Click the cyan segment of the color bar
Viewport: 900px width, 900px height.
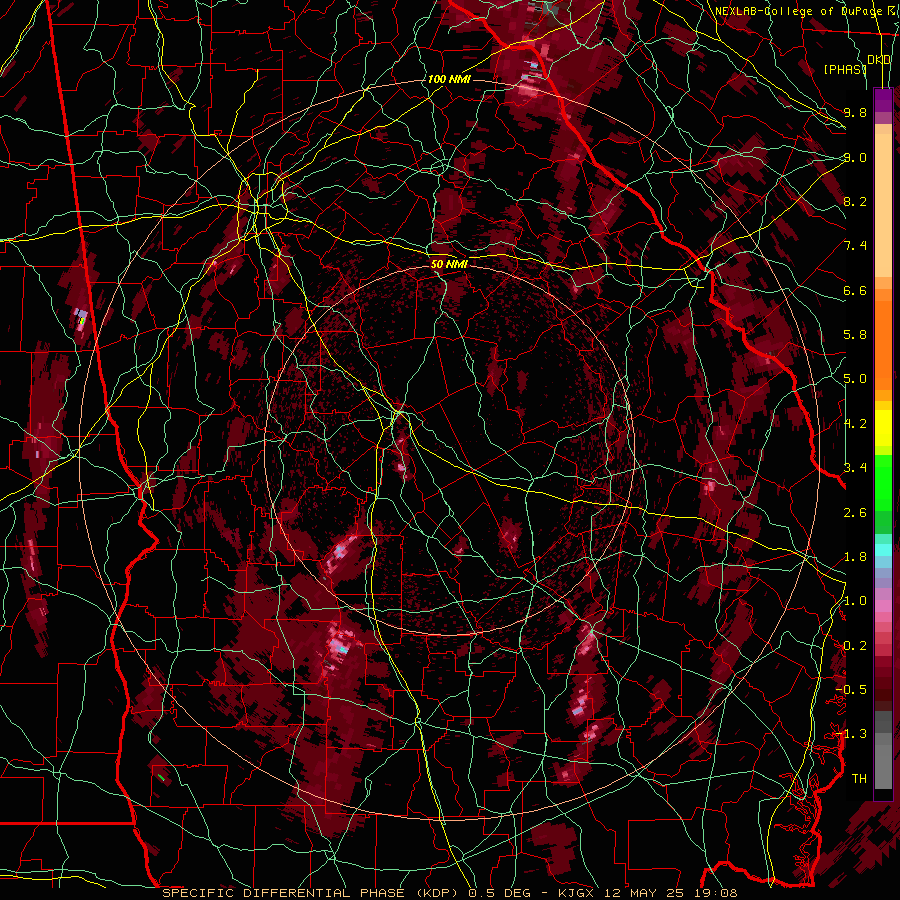click(x=883, y=550)
